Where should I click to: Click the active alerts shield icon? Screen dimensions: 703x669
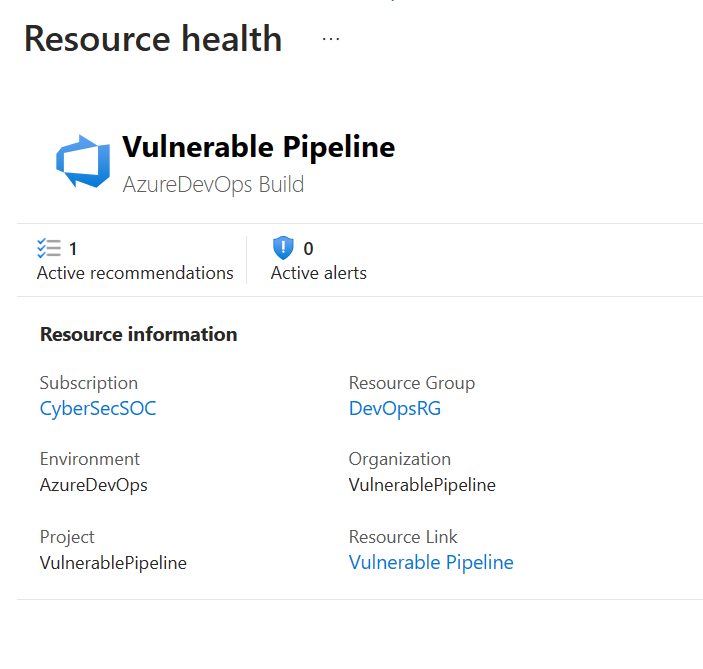point(283,248)
